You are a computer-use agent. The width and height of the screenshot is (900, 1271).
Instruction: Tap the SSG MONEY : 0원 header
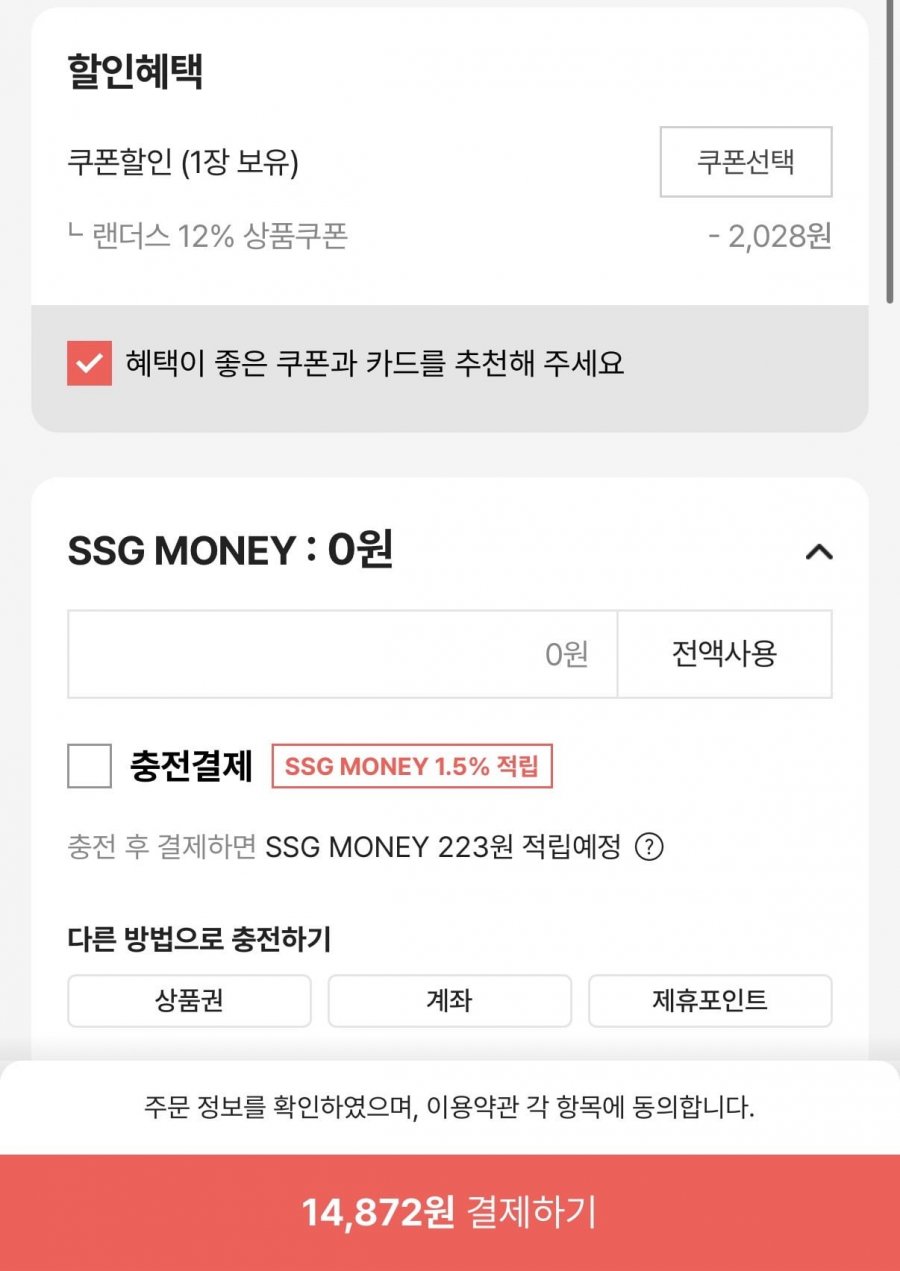tap(230, 551)
